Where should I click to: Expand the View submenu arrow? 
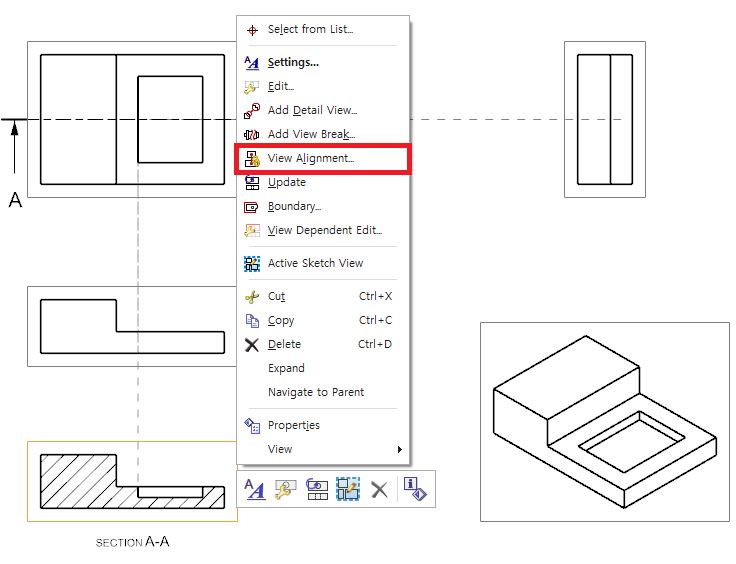[x=399, y=449]
